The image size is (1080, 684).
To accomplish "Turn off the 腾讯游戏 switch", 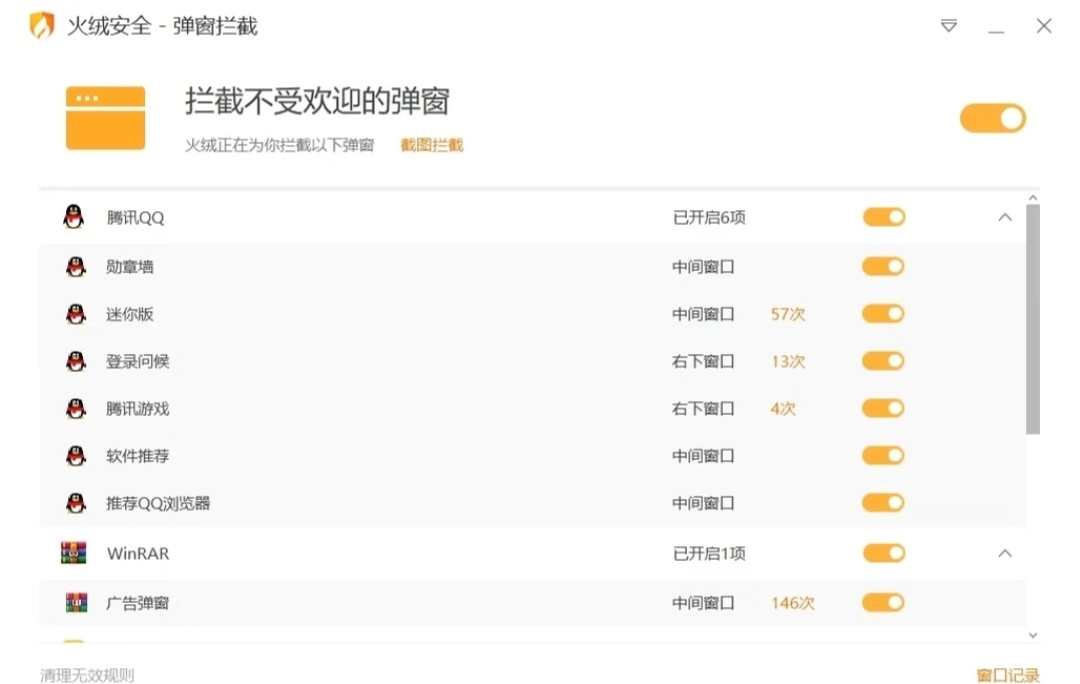I will pyautogui.click(x=884, y=408).
